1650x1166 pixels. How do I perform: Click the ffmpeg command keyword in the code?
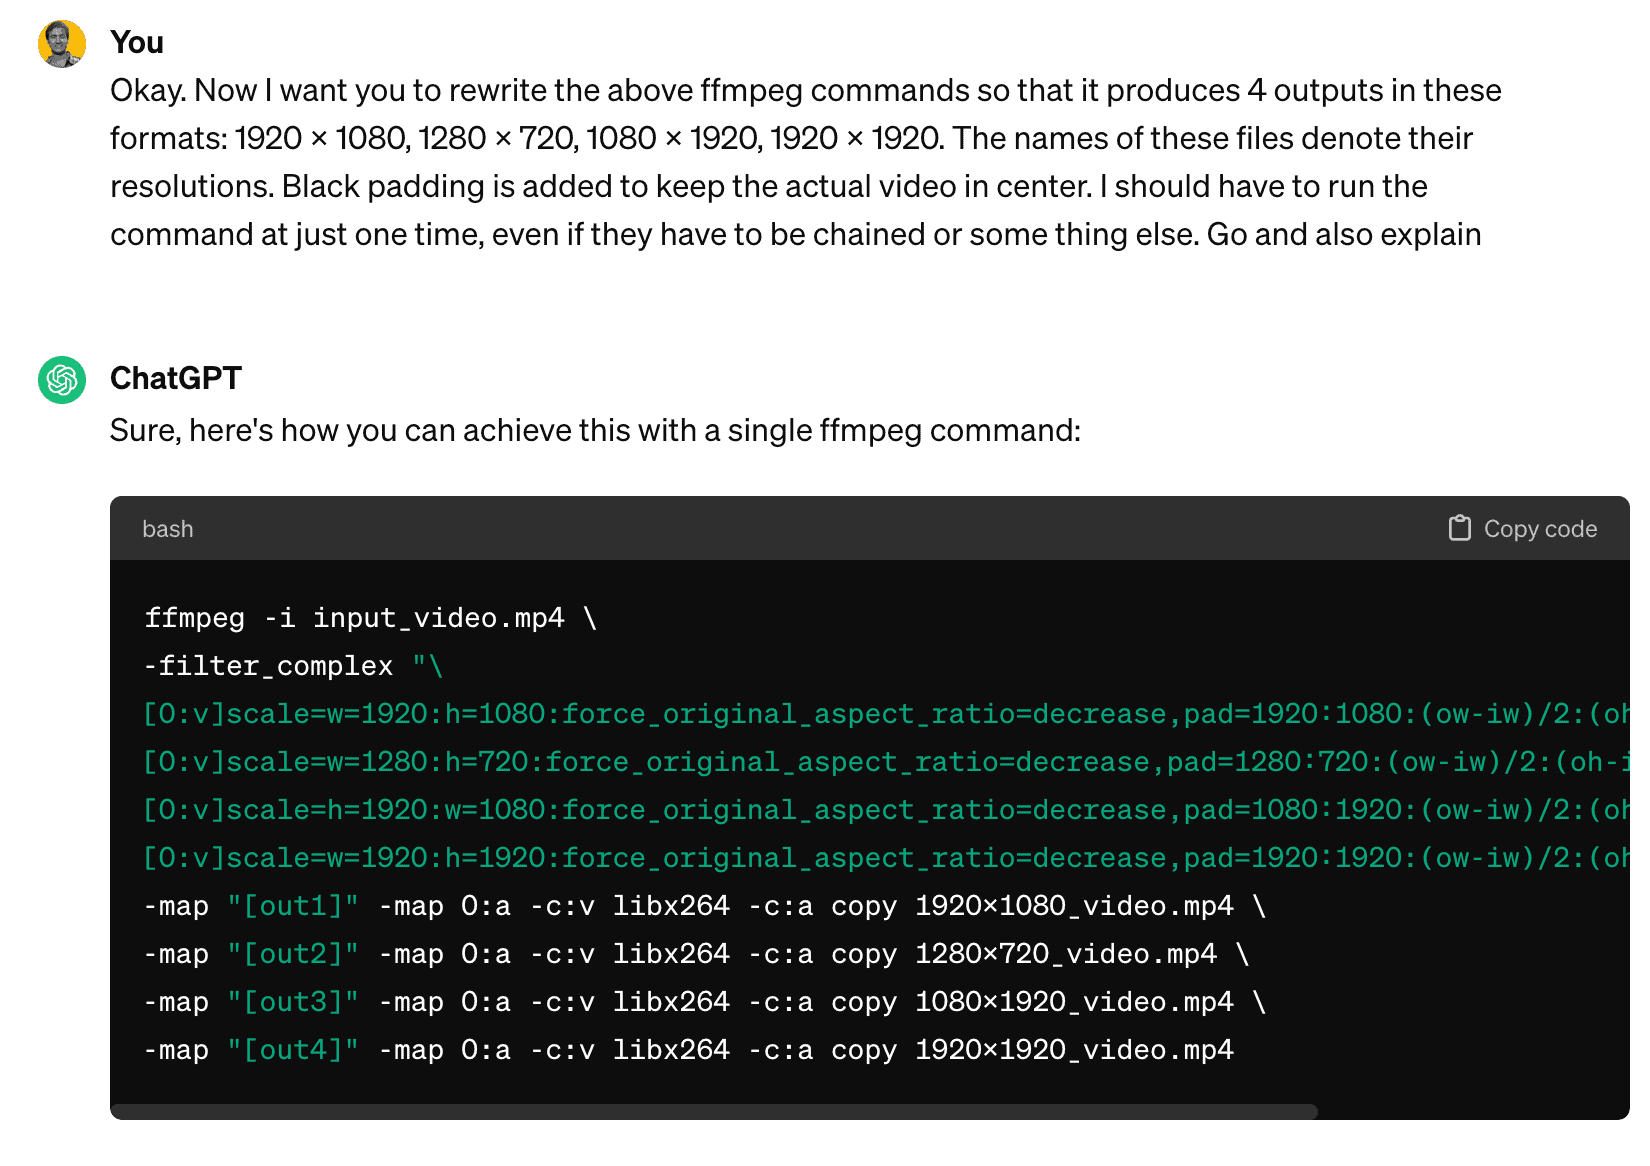point(194,617)
